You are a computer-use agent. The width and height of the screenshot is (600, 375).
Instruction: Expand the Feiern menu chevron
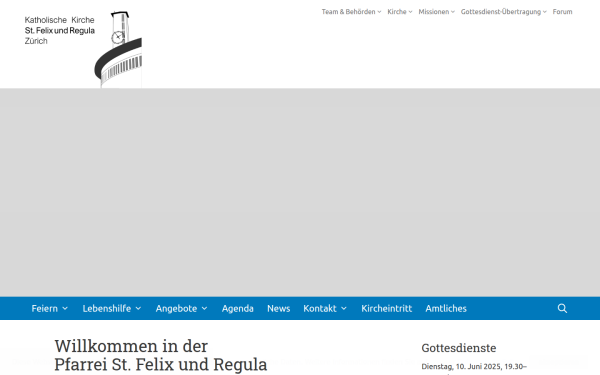click(x=65, y=308)
